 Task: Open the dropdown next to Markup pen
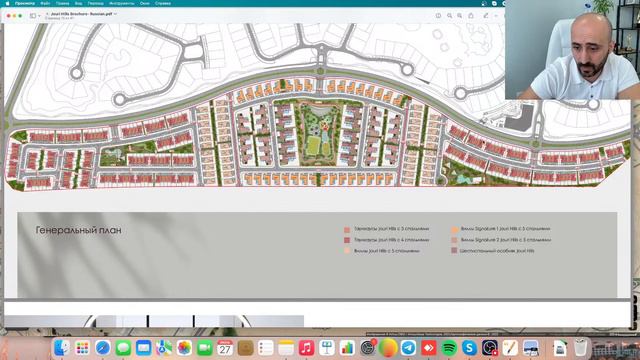point(496,16)
